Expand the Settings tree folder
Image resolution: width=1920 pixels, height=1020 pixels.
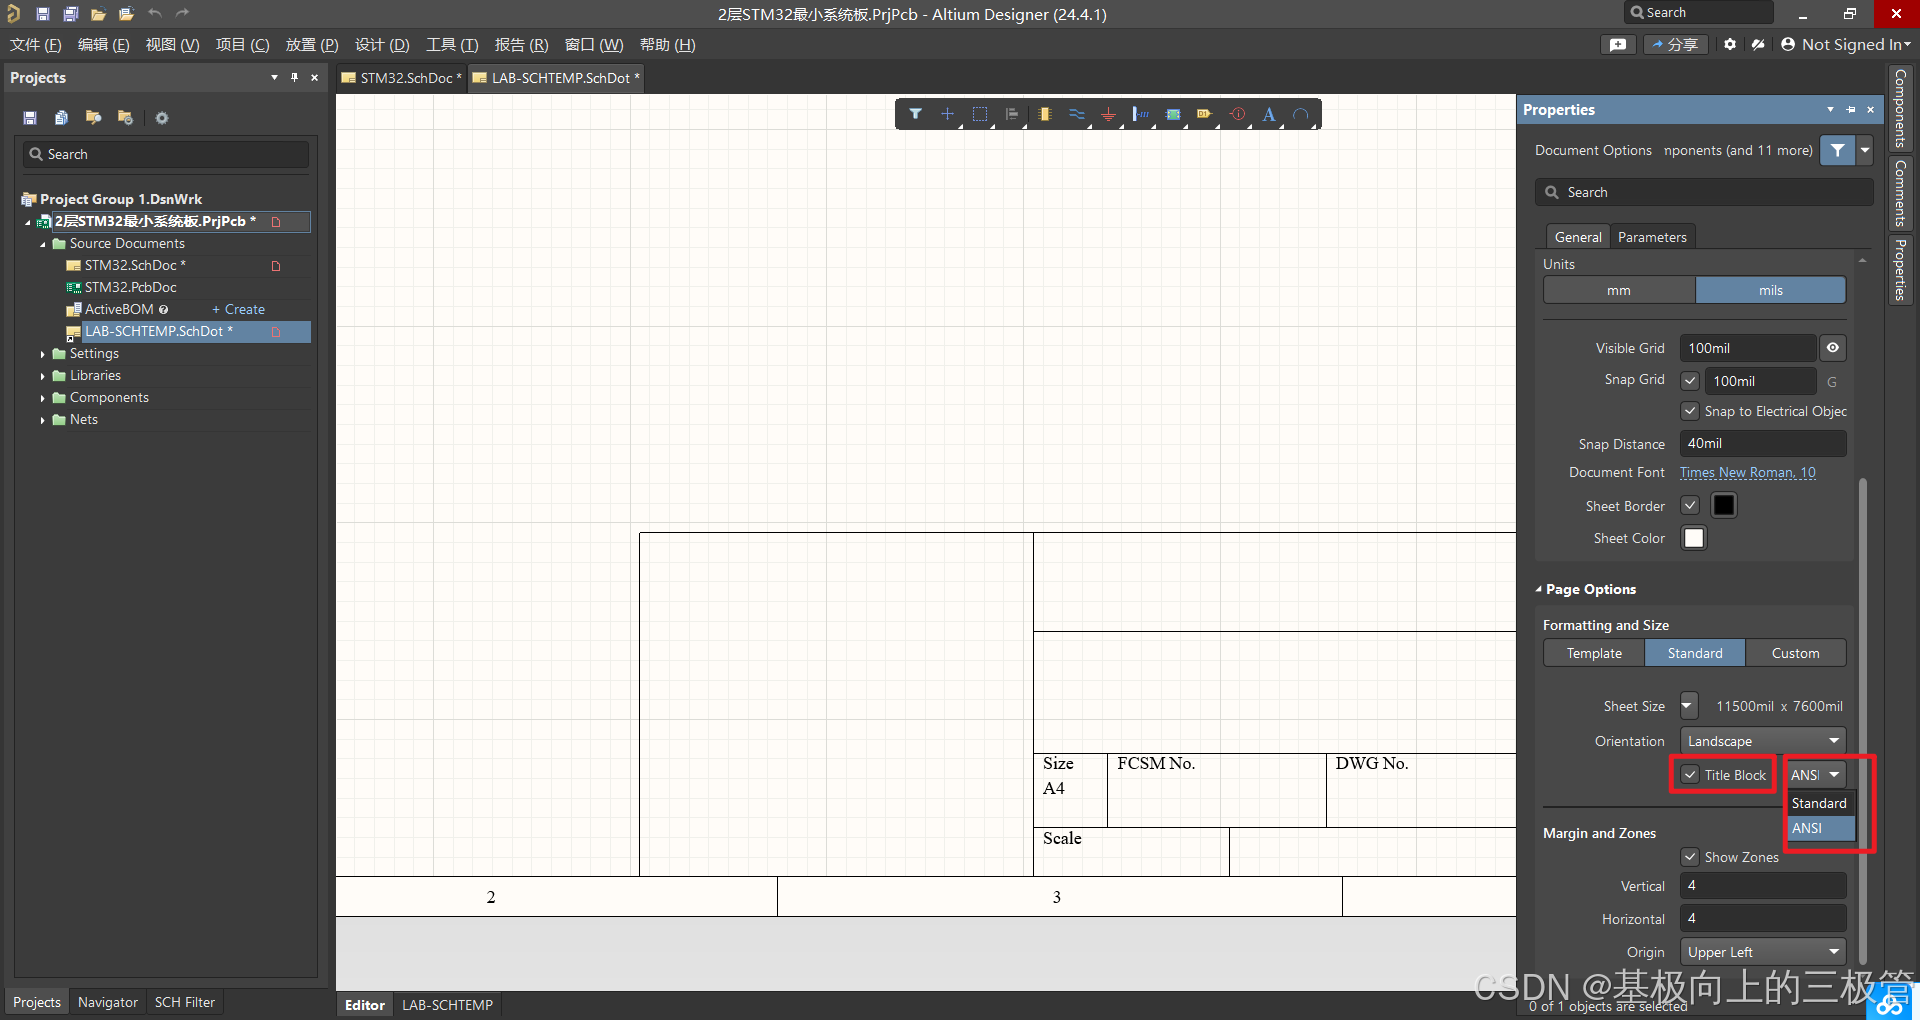(42, 354)
